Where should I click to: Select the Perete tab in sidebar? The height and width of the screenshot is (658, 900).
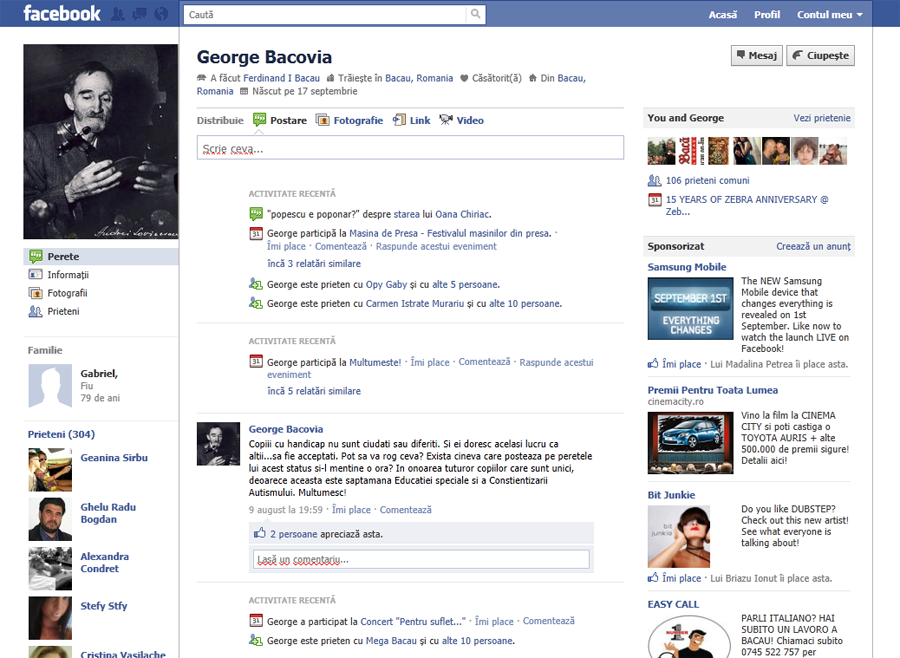(x=101, y=256)
